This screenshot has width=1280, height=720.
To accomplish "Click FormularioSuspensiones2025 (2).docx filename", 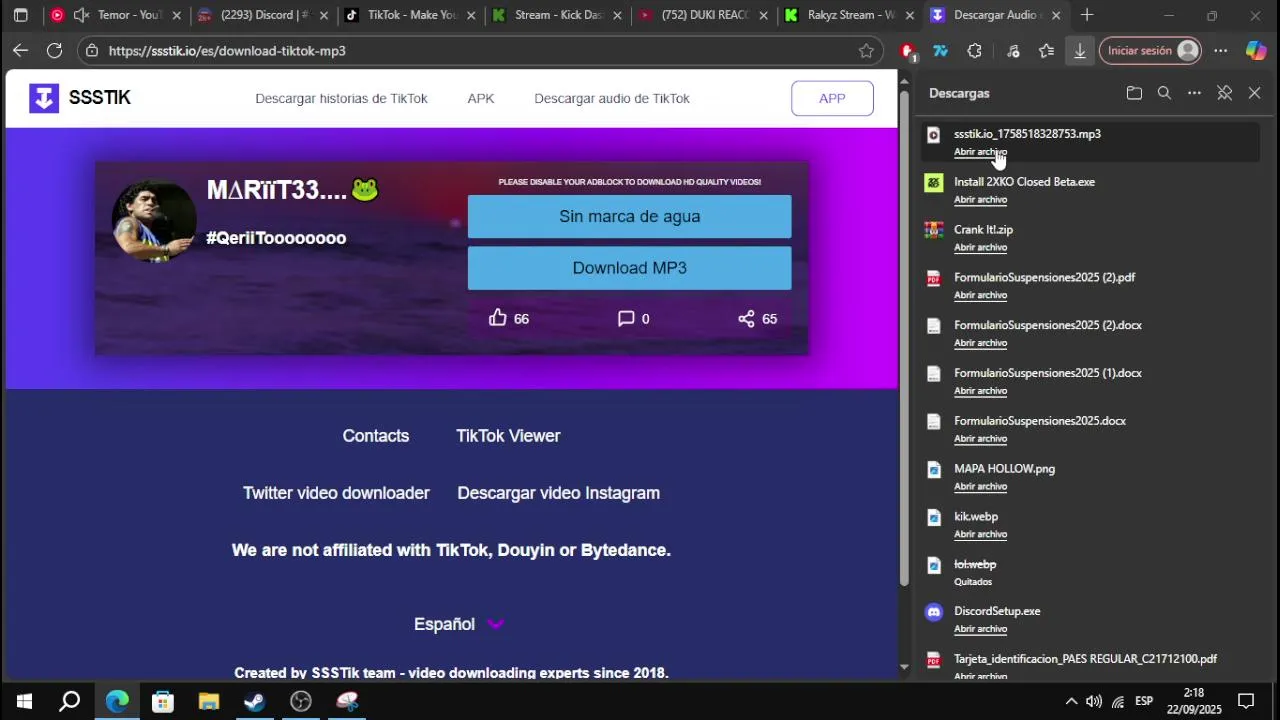I will click(1047, 325).
